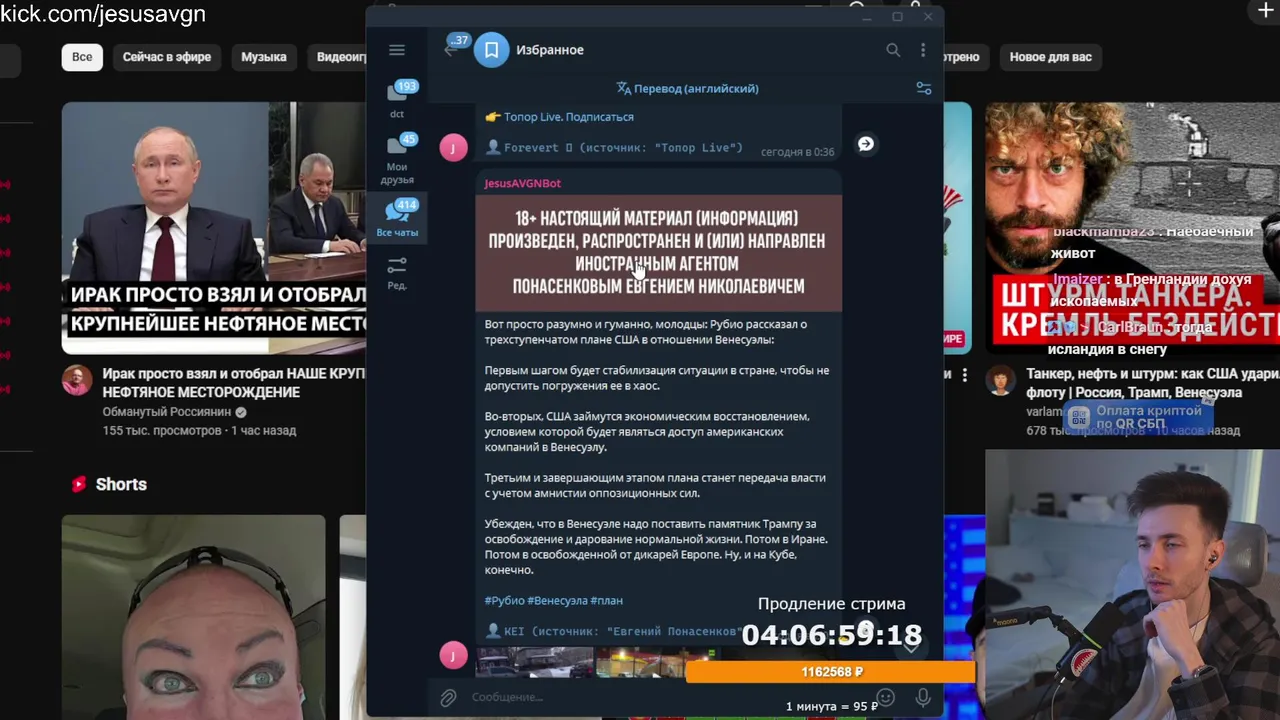Open the Ред. folder editor
This screenshot has height=720, width=1280.
point(397,272)
